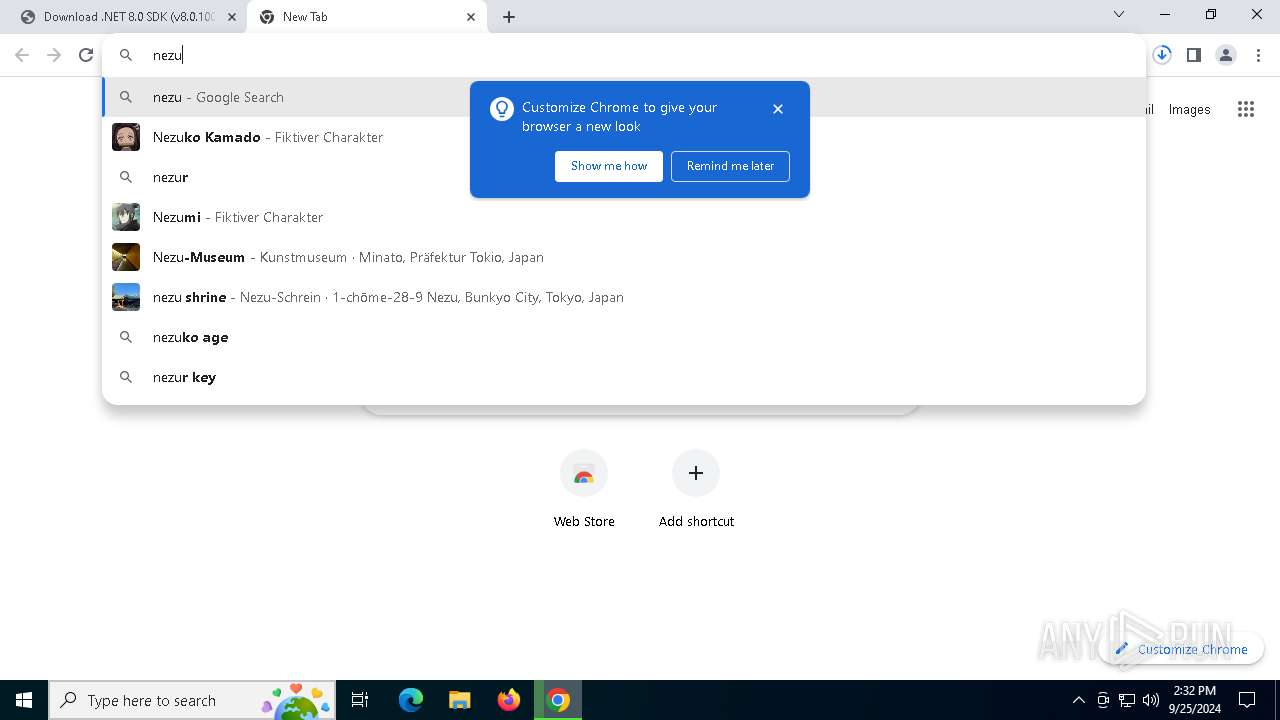Viewport: 1280px width, 720px height.
Task: Reload the page with the refresh icon
Action: click(86, 55)
